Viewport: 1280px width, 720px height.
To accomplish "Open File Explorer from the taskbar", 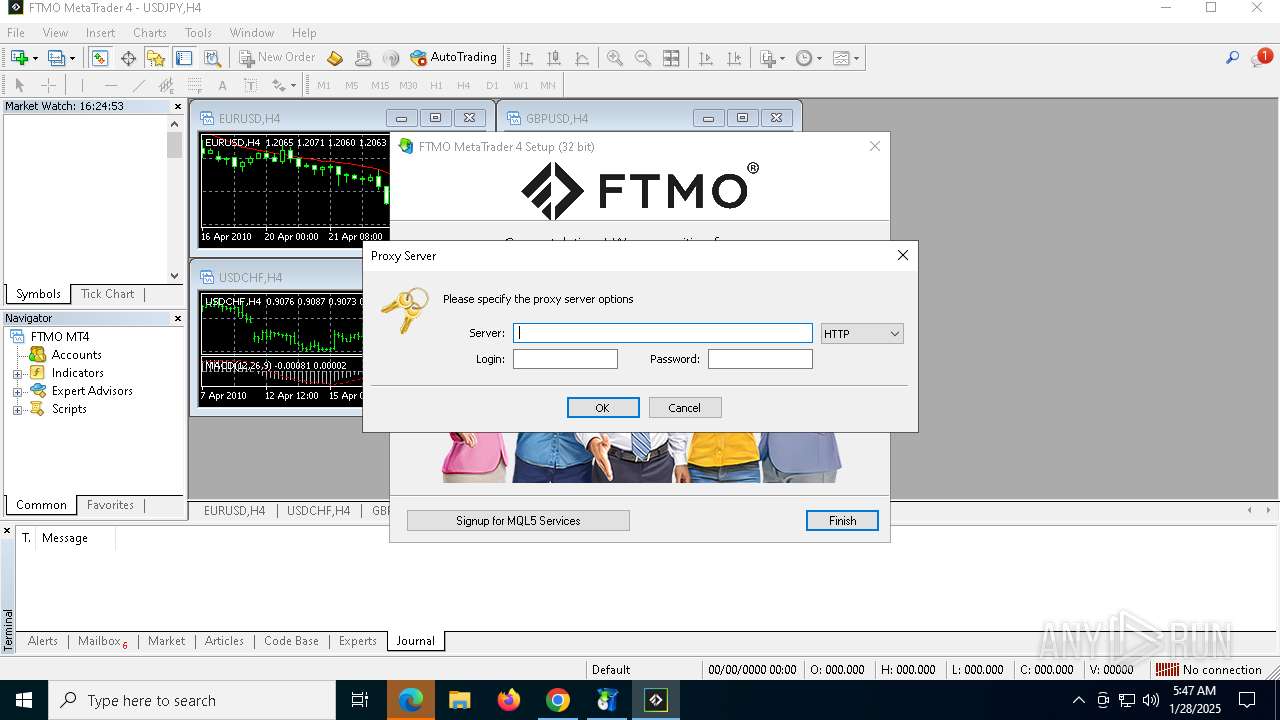I will (459, 700).
